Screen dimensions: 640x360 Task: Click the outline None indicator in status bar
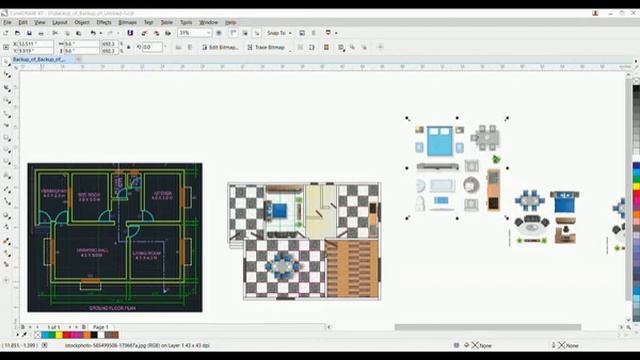pyautogui.click(x=568, y=345)
